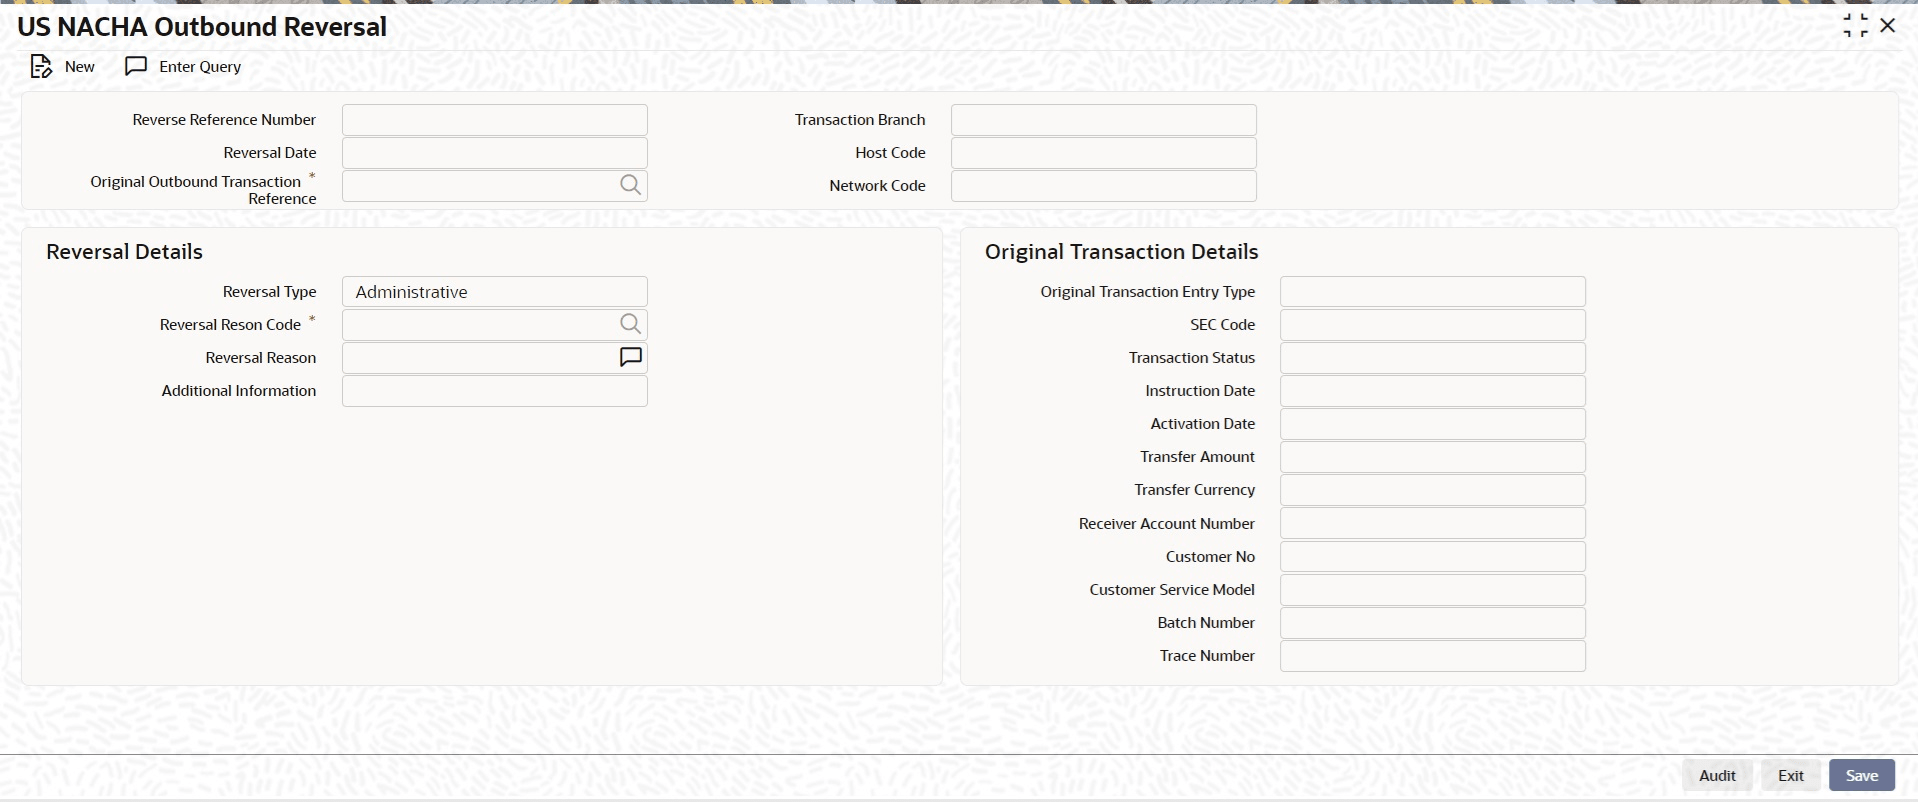Click the Customer No label
Screen dimensions: 1918x802
[x=1210, y=557]
